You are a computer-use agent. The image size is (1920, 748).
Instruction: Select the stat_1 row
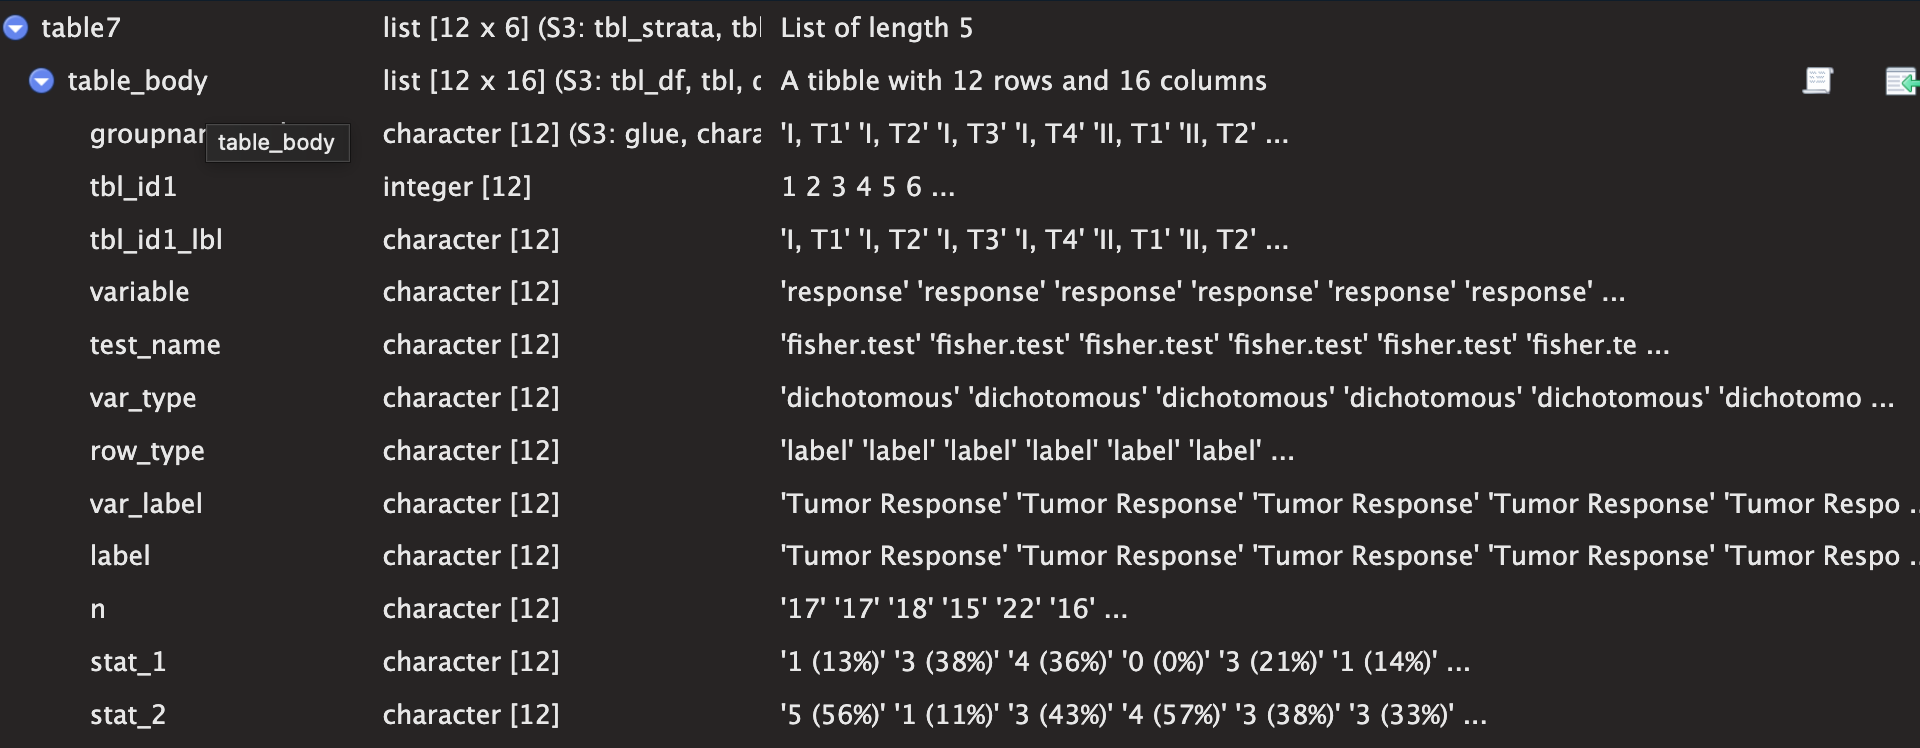click(x=960, y=662)
